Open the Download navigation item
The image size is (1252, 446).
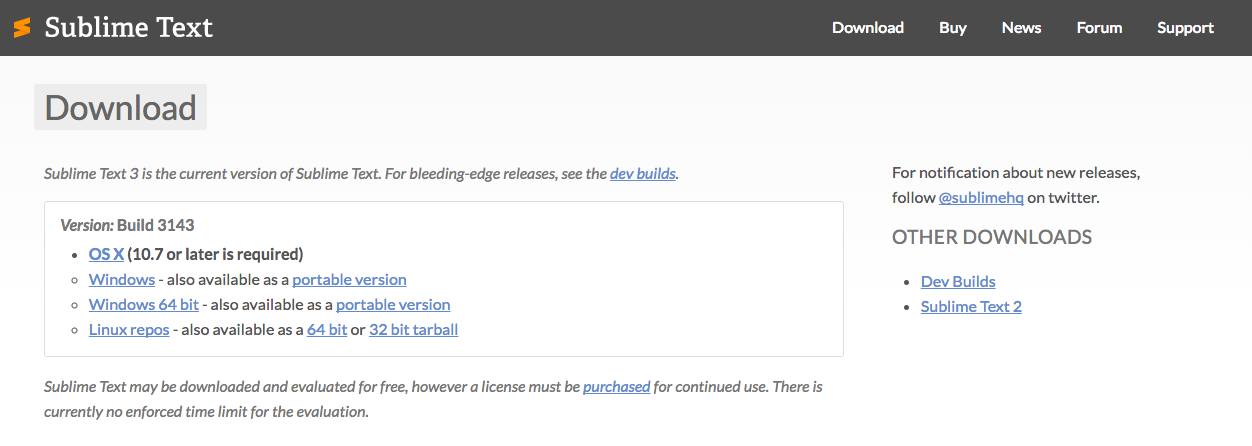click(867, 28)
